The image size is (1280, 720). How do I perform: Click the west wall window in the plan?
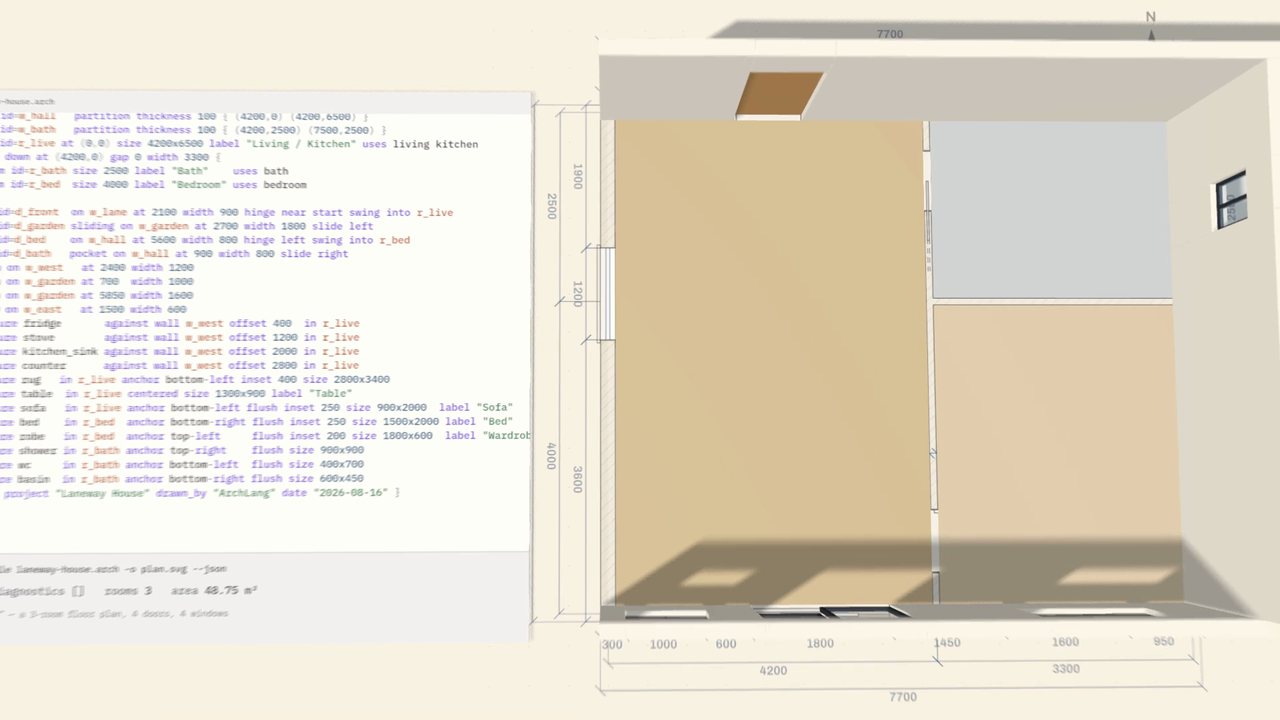point(606,293)
